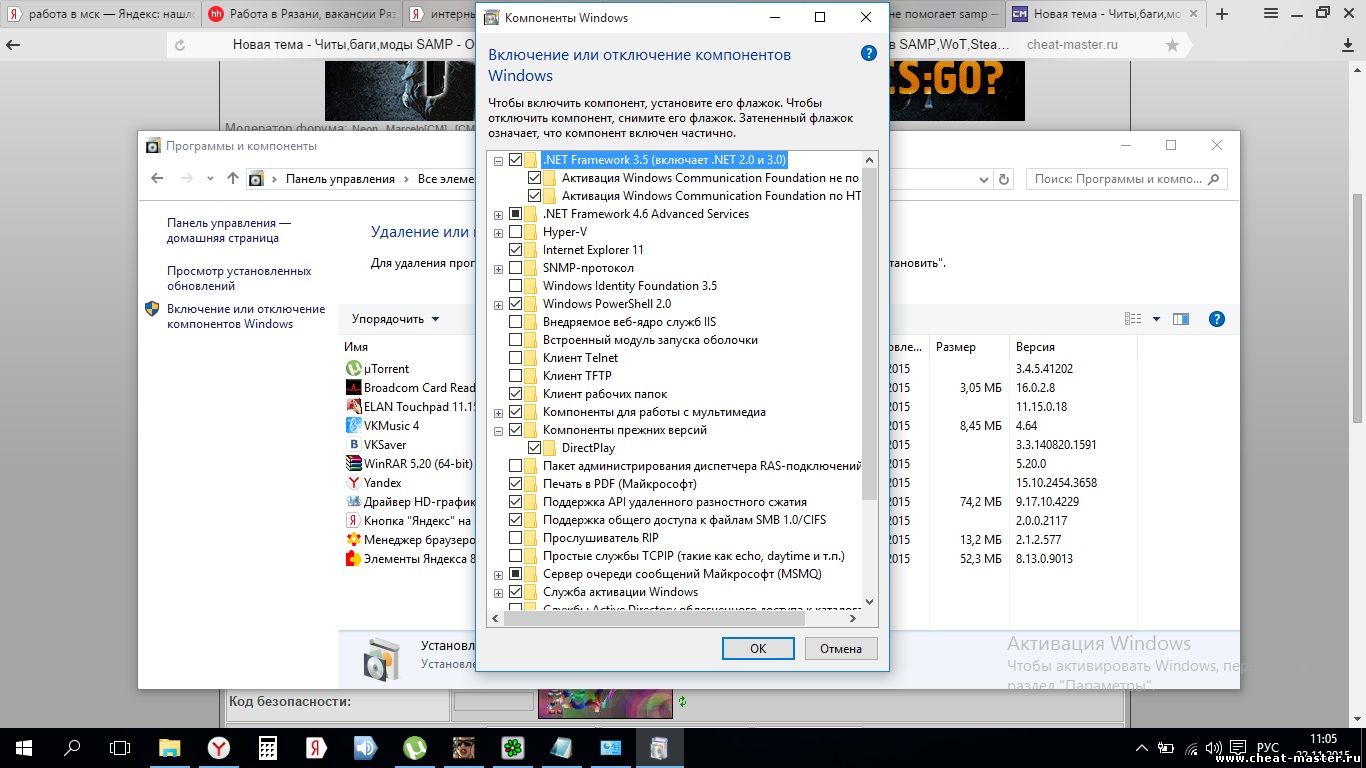Select the WinRAR 5.20 program icon
The height and width of the screenshot is (768, 1366).
(353, 463)
